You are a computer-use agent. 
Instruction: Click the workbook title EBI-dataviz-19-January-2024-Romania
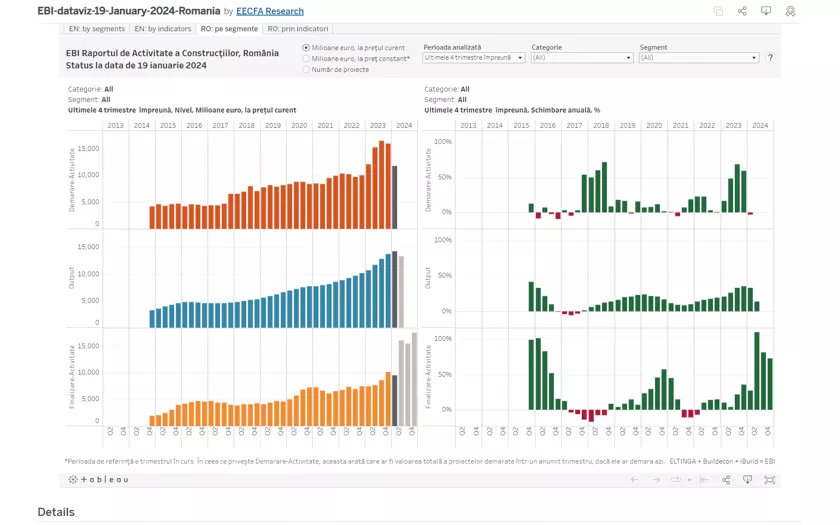click(x=129, y=11)
